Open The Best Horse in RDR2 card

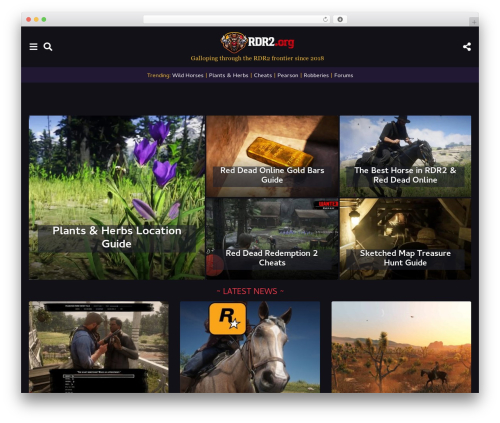[405, 156]
